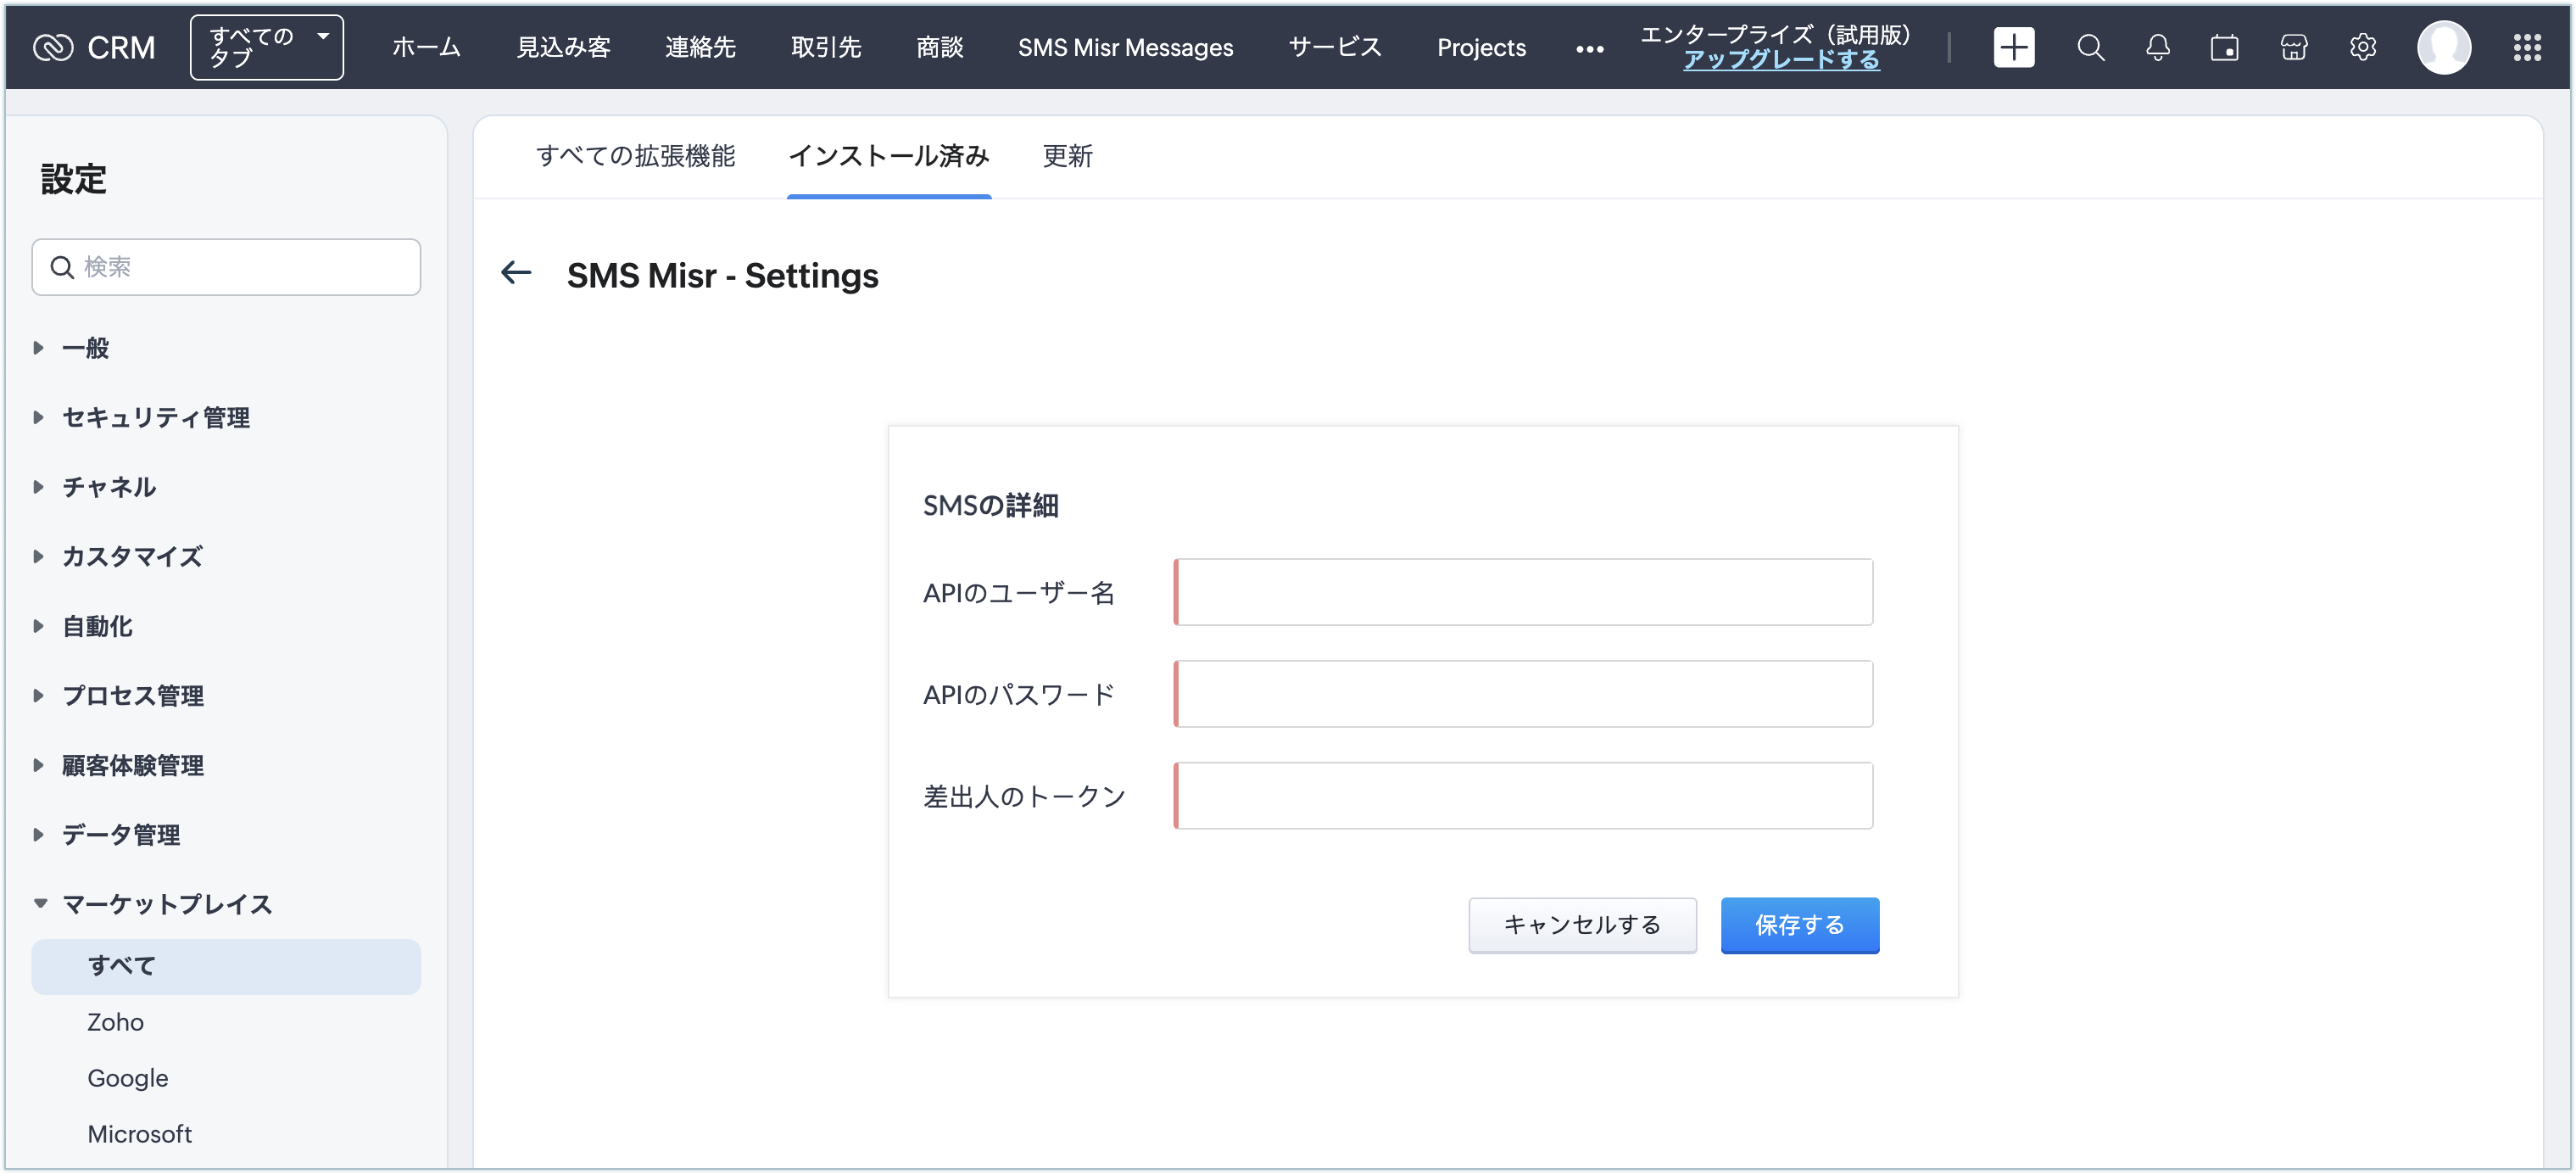This screenshot has width=2576, height=1174.
Task: Open the apps grid launcher icon
Action: 2527,47
